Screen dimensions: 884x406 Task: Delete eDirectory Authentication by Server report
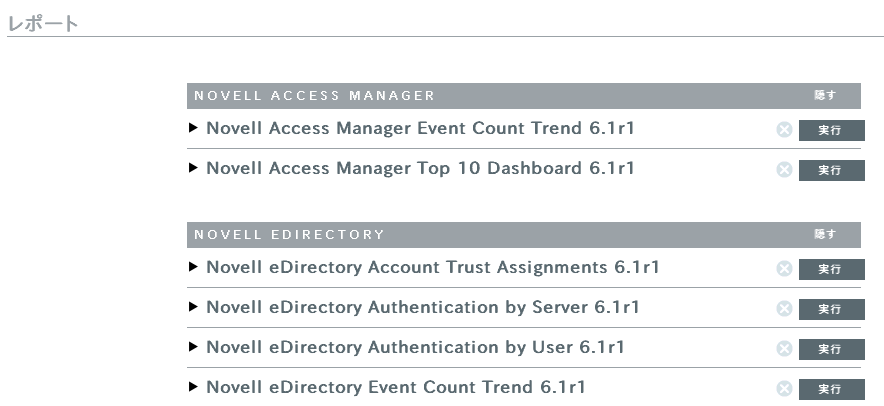click(784, 309)
